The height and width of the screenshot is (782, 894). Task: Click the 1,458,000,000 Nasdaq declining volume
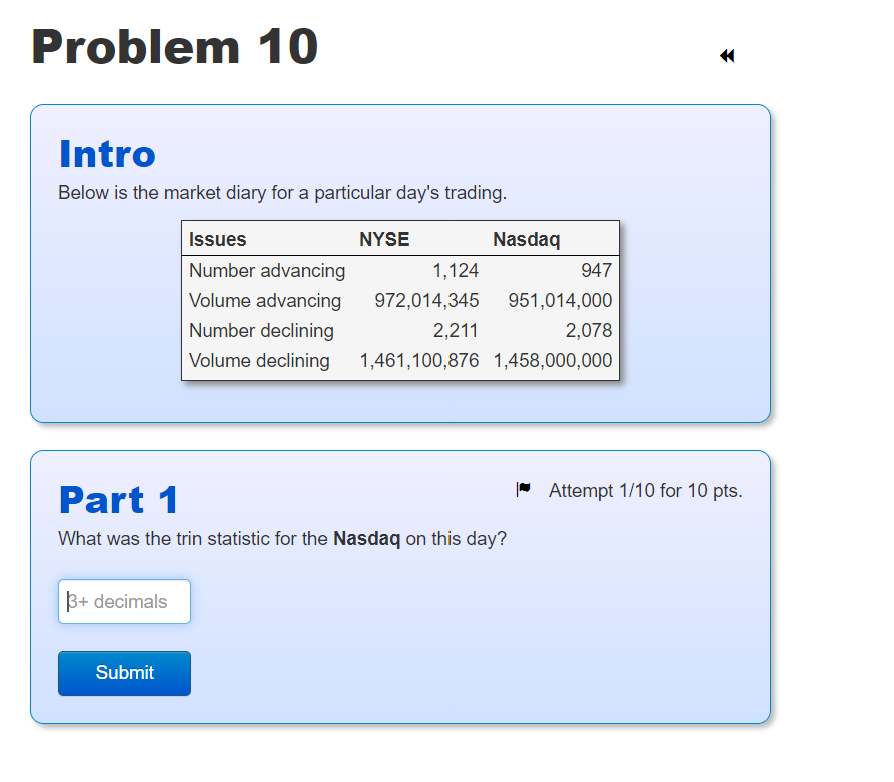pos(553,360)
